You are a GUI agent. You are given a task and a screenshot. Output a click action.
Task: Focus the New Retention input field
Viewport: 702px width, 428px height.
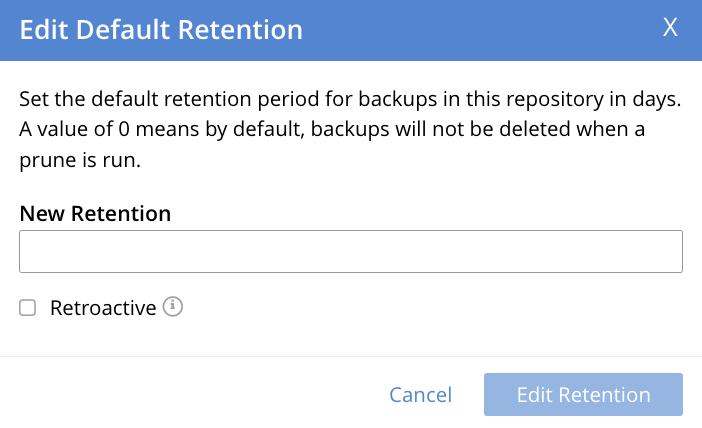(351, 252)
